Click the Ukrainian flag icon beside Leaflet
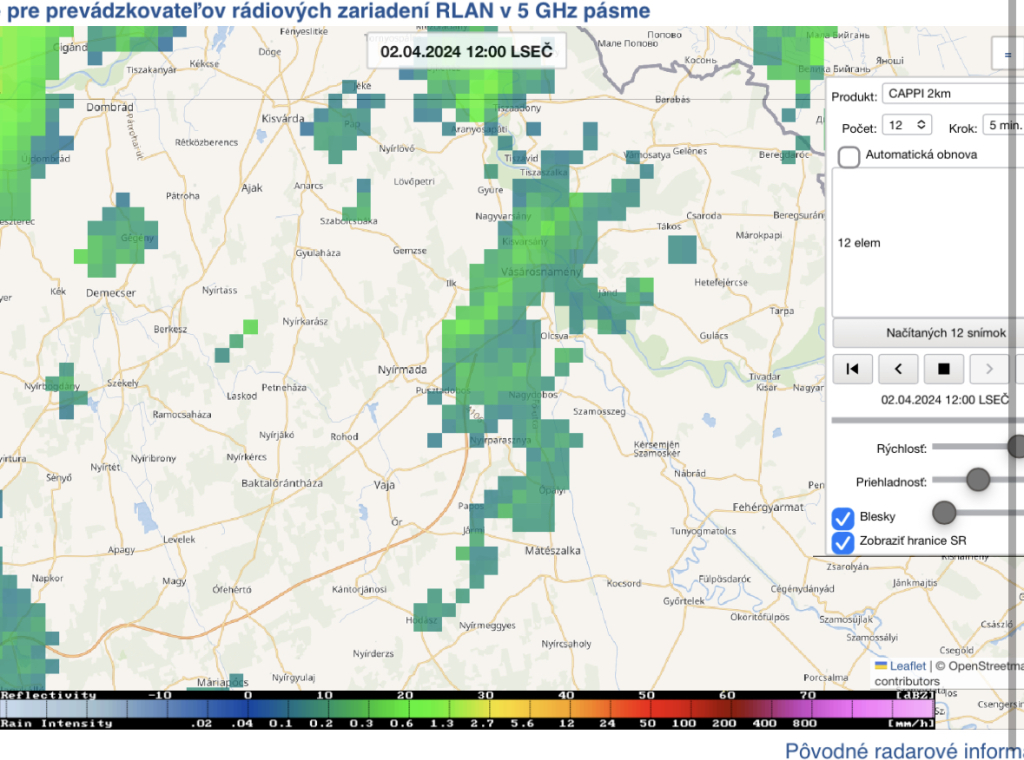 tap(881, 666)
